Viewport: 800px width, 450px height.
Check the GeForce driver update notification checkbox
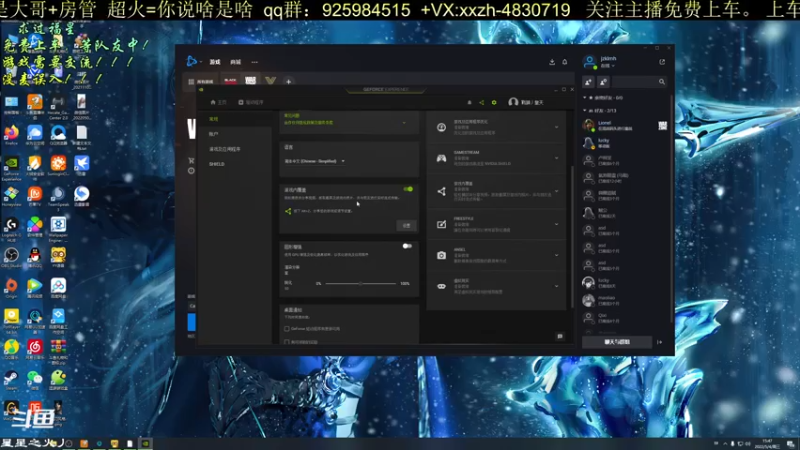[287, 329]
